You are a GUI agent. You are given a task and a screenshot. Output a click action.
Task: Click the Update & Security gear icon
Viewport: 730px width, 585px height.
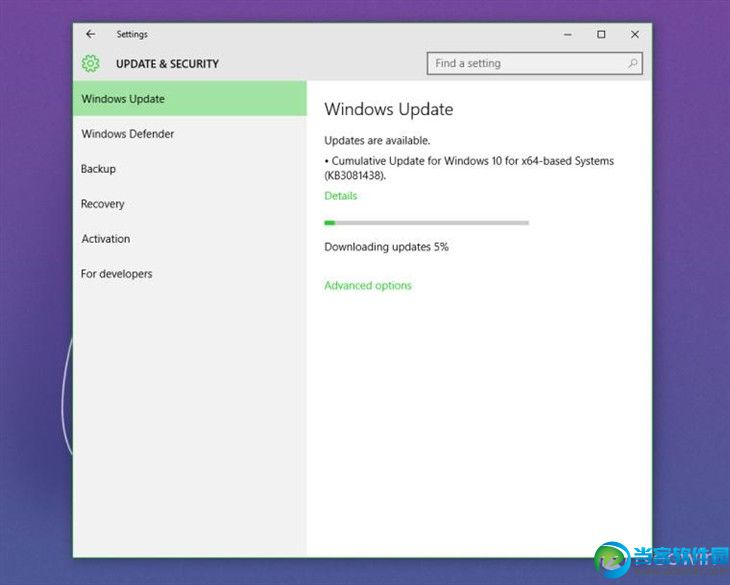click(91, 63)
